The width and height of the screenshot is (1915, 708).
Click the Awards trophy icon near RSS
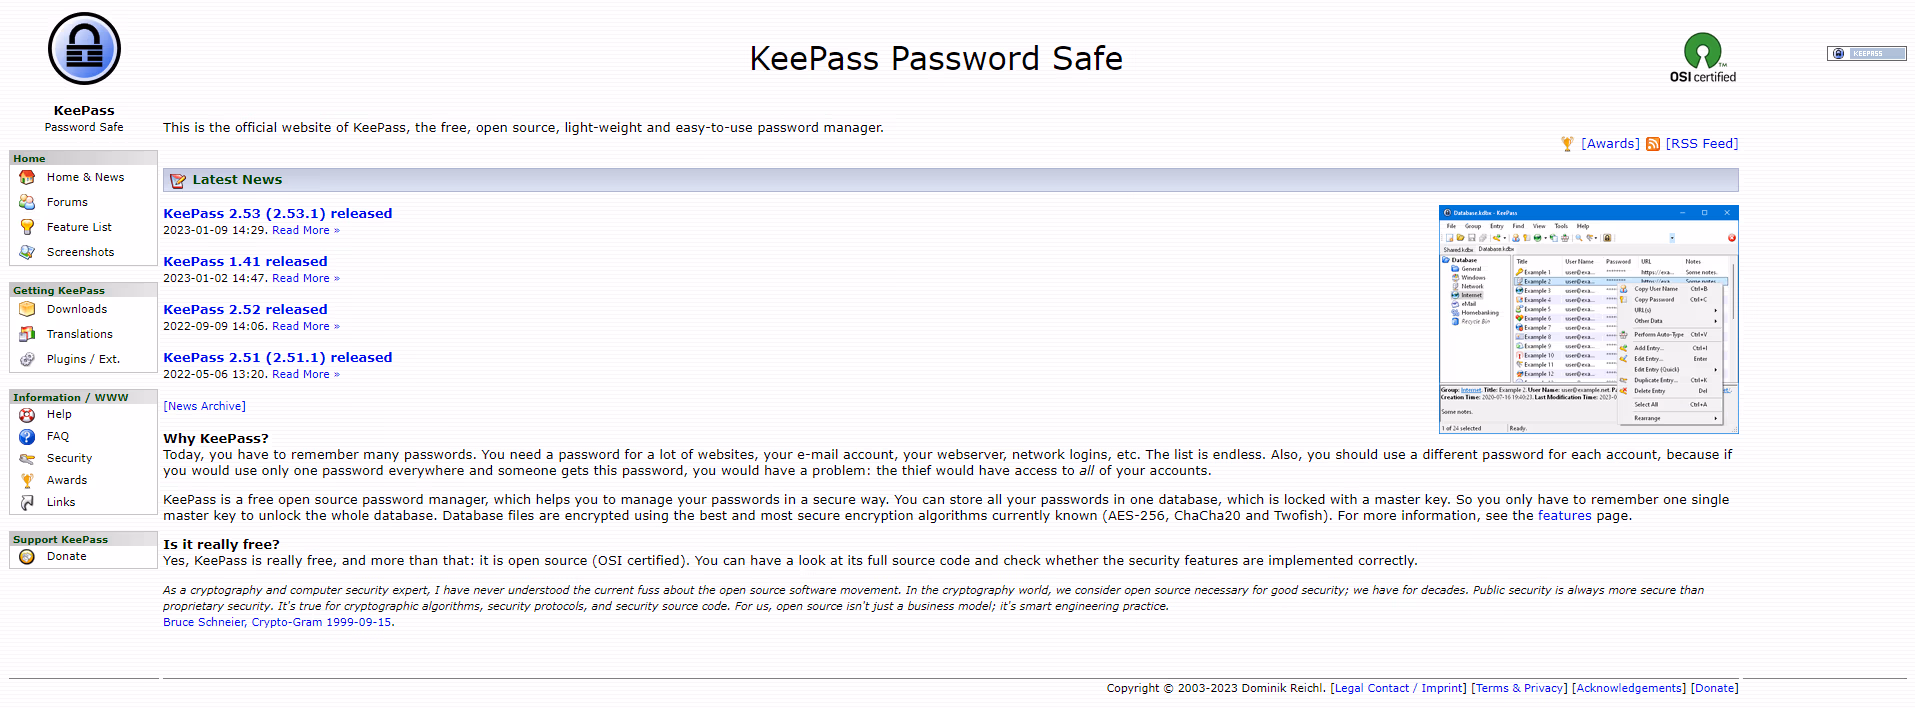tap(1567, 144)
